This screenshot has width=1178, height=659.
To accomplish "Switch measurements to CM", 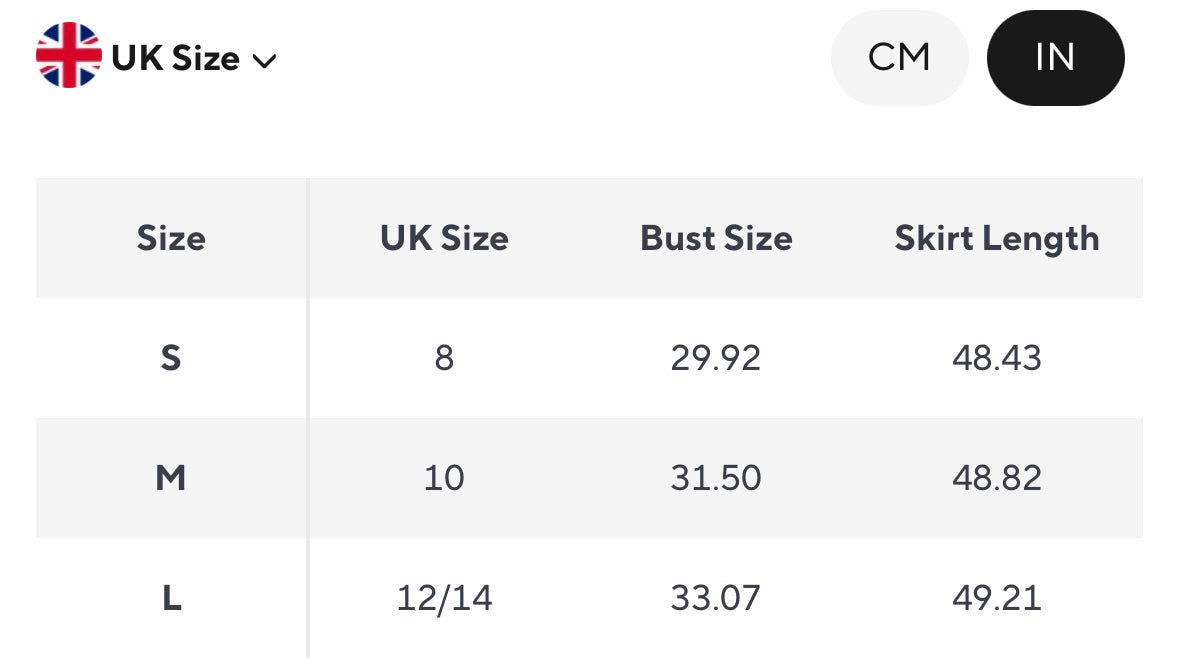I will pos(899,58).
